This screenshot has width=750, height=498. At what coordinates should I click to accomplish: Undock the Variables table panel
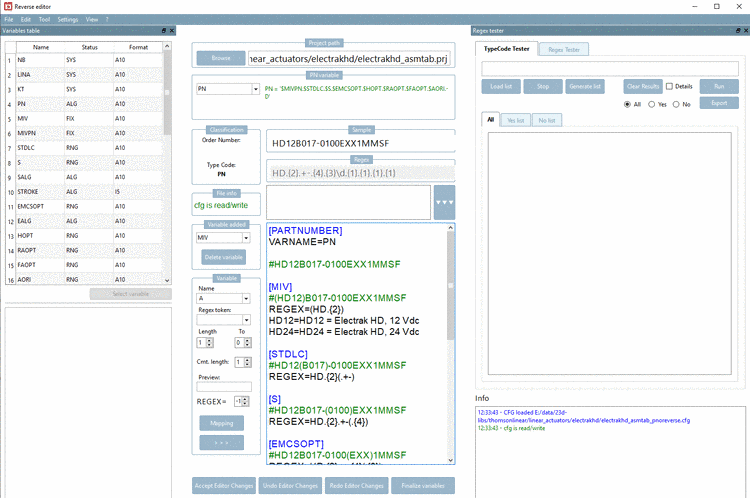pos(164,31)
